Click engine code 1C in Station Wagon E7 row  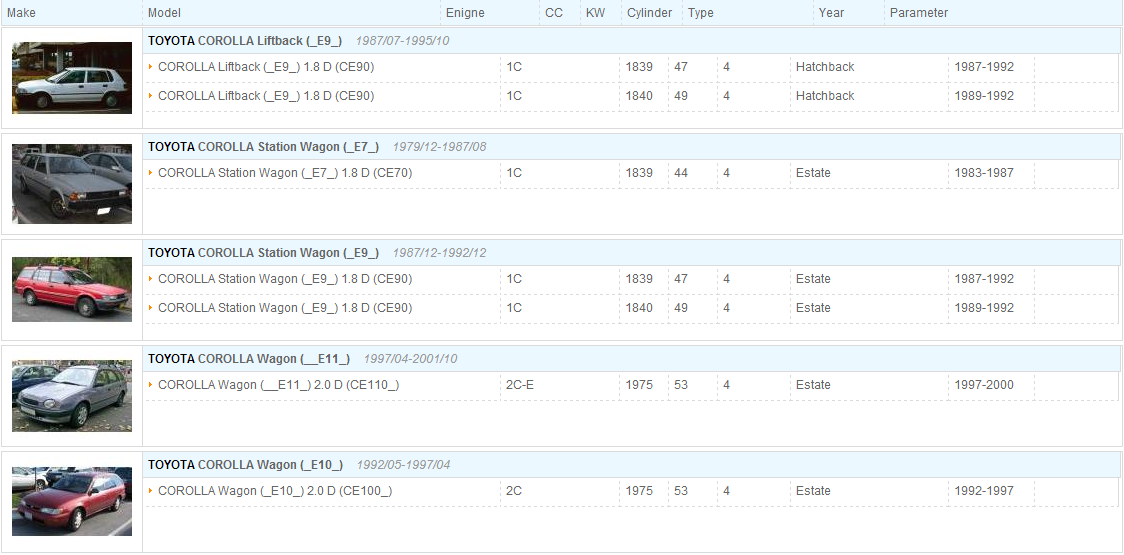pos(513,173)
